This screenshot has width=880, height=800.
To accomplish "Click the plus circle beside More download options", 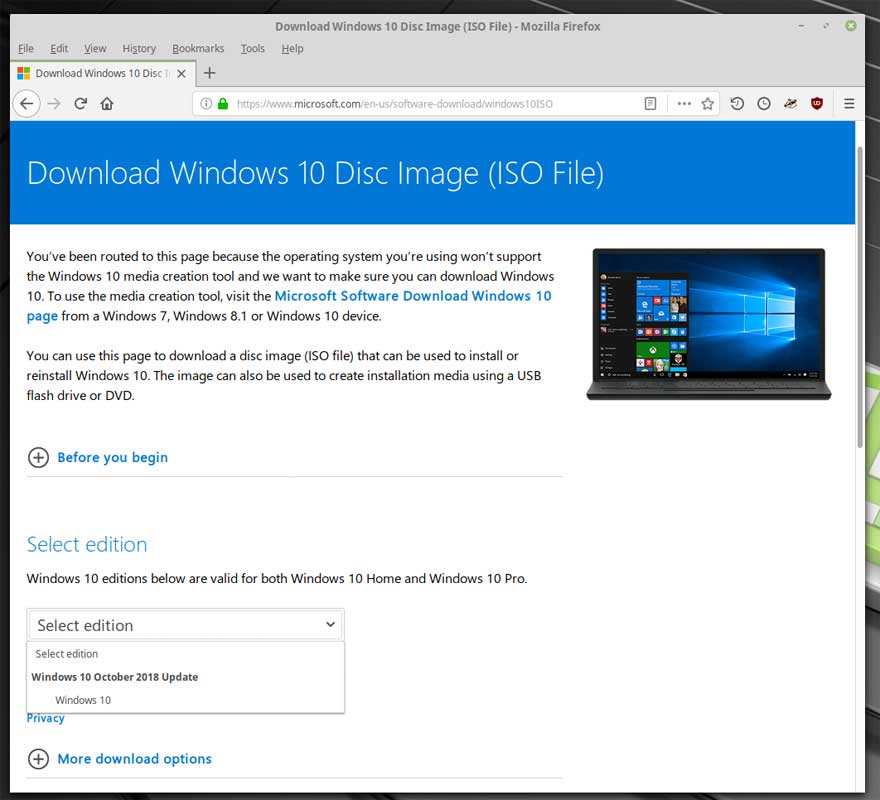I will tap(38, 758).
